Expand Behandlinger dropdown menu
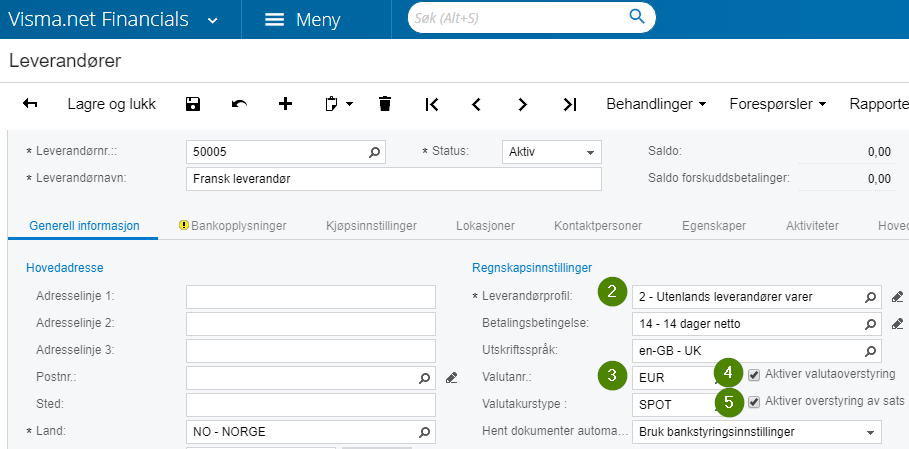This screenshot has height=449, width=909. point(656,104)
